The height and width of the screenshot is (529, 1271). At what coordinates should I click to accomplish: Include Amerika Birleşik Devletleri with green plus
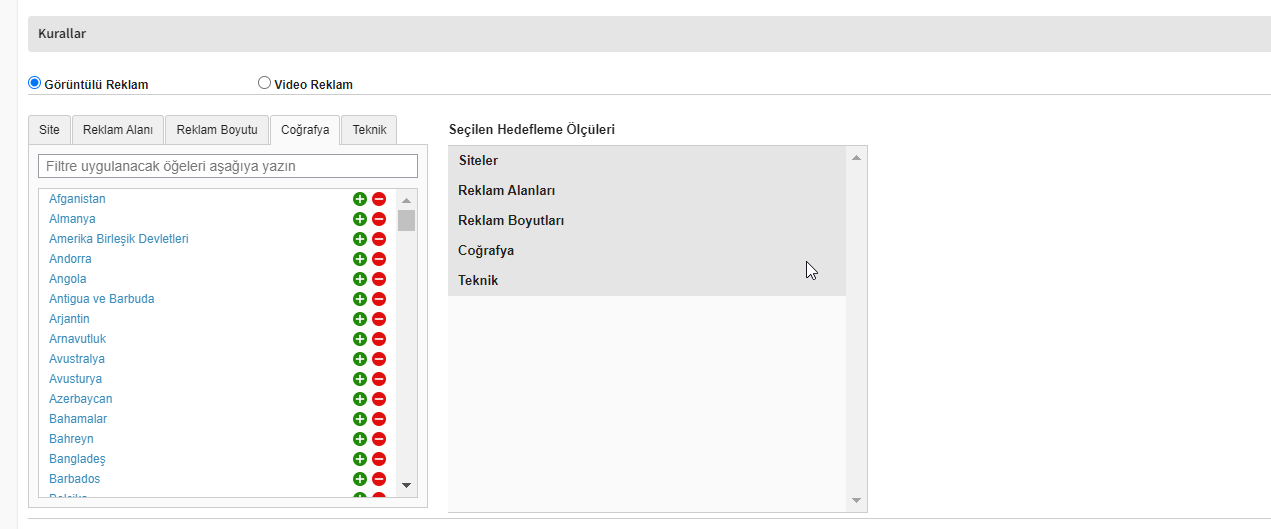pos(360,239)
